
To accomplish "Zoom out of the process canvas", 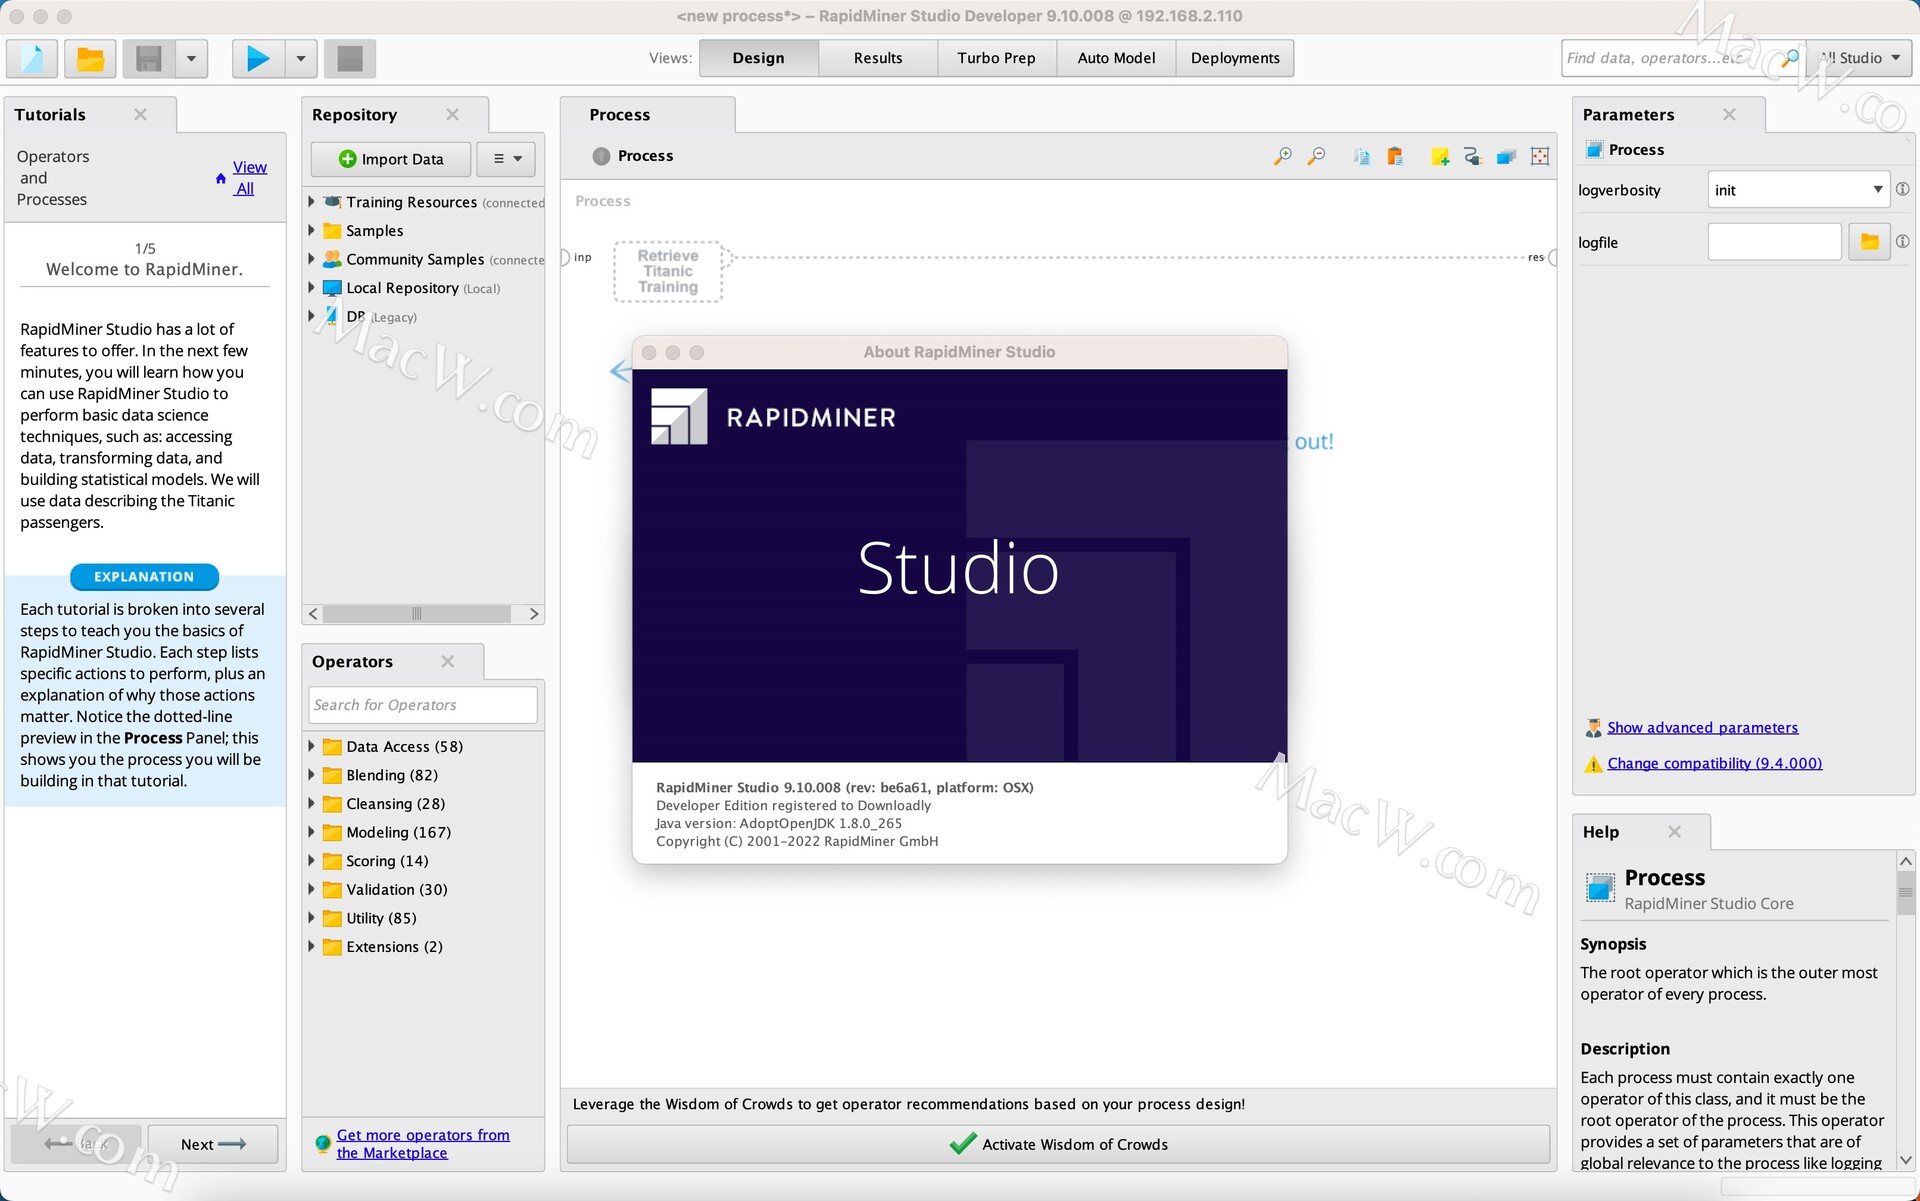I will click(x=1317, y=156).
